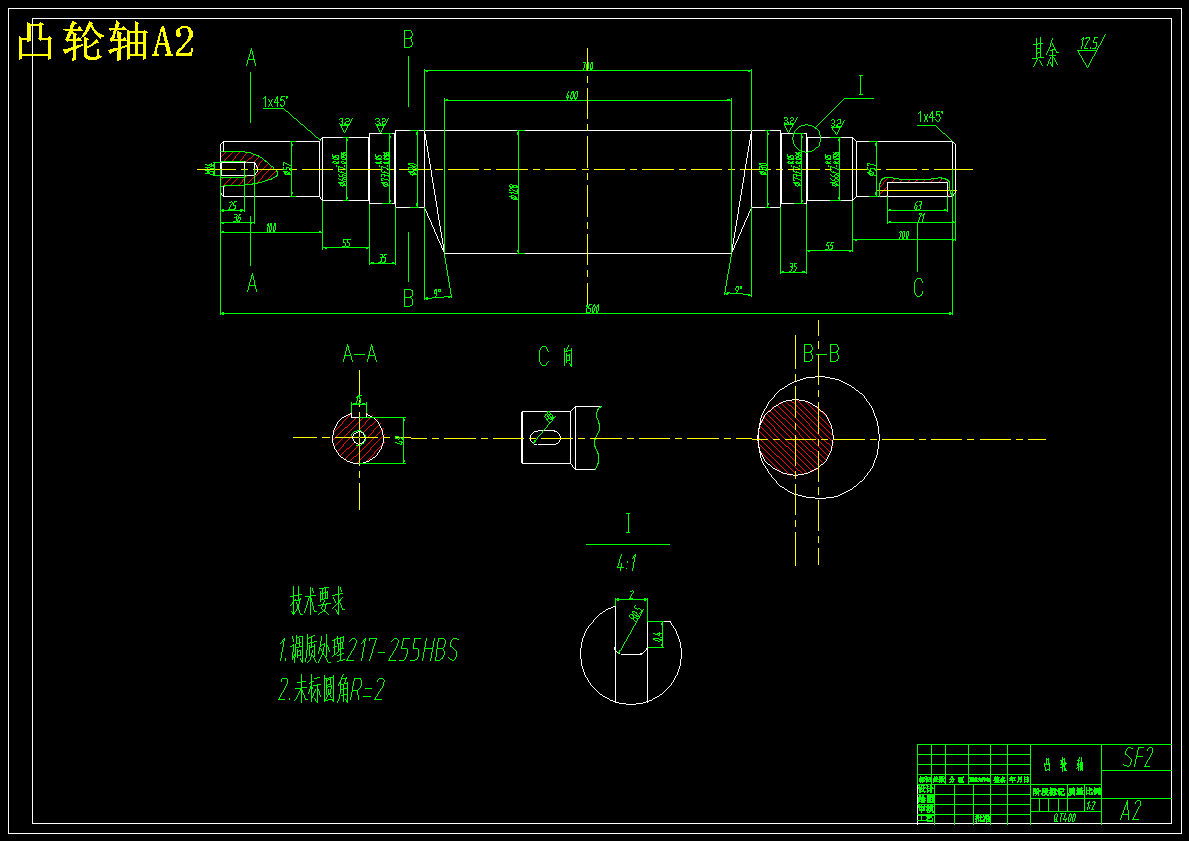Click the right "9°" taper angle dimension
This screenshot has width=1189, height=841.
[x=737, y=290]
